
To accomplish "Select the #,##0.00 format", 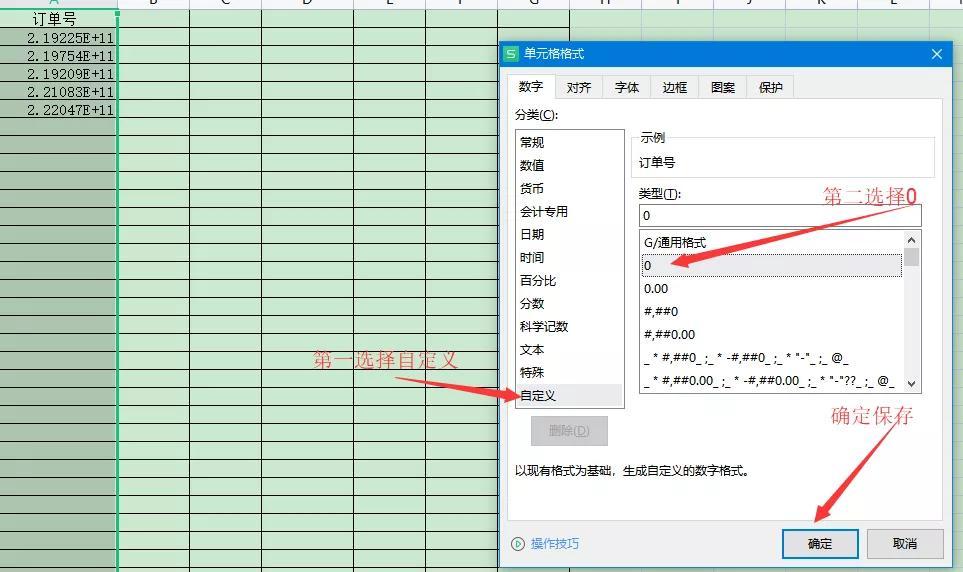I will (771, 335).
